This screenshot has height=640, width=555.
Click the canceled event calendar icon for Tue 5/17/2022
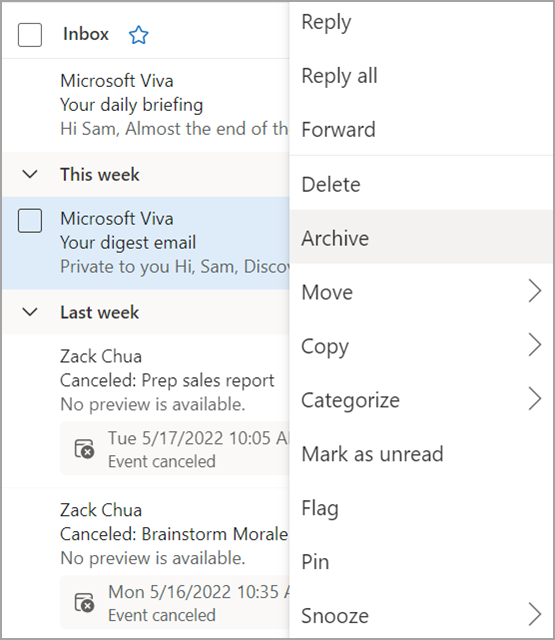pos(84,449)
